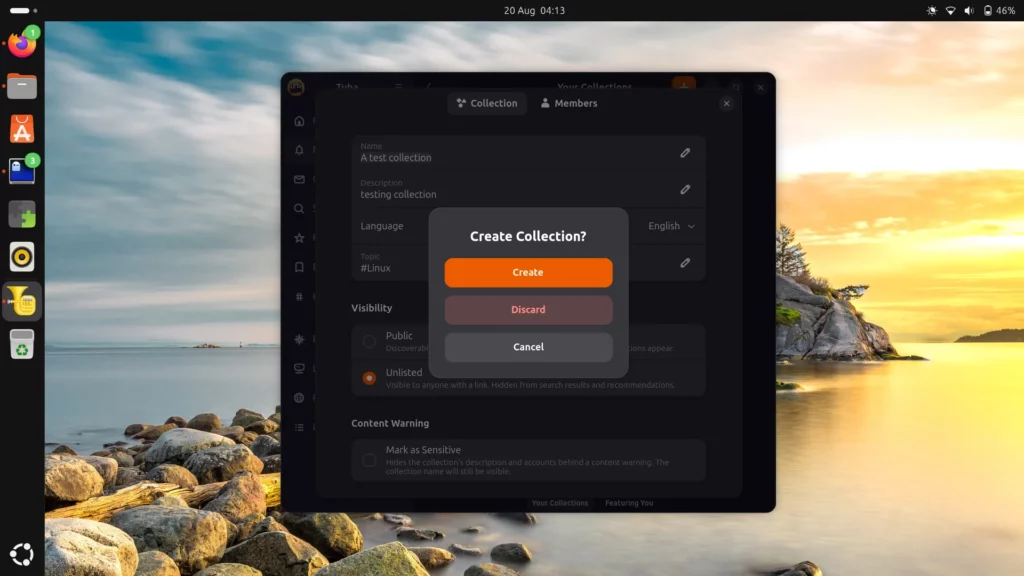The image size is (1024, 576).
Task: Choose Discard in the Create Collection dialog
Action: pyautogui.click(x=528, y=310)
